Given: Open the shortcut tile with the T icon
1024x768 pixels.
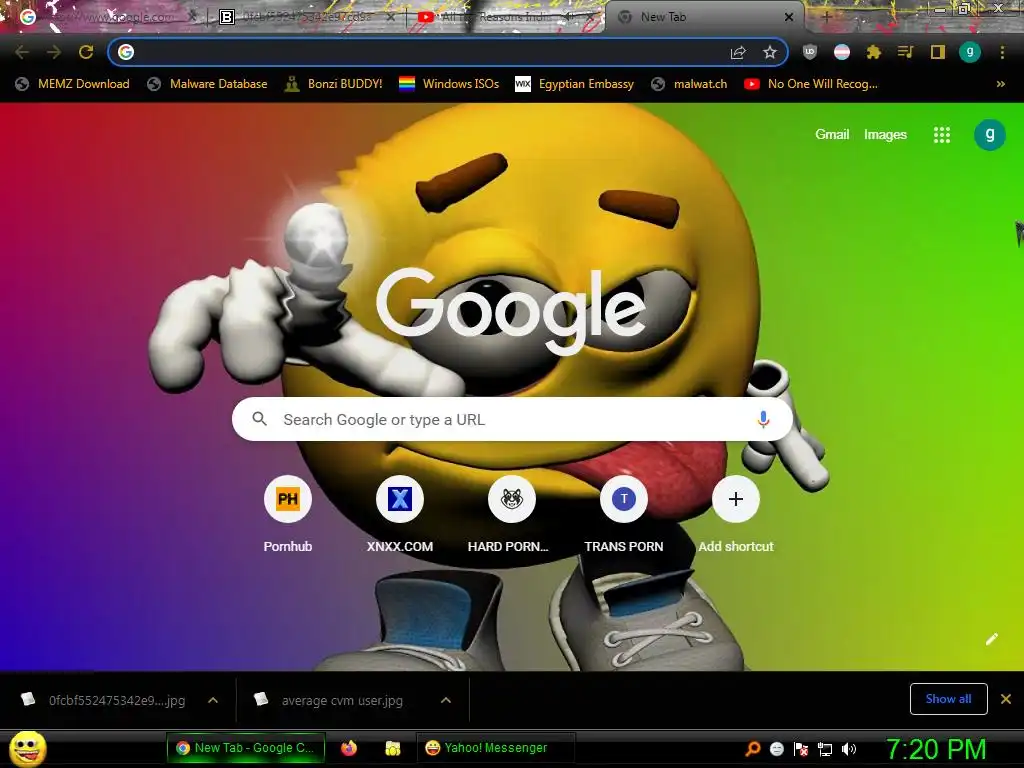Looking at the screenshot, I should coord(624,500).
